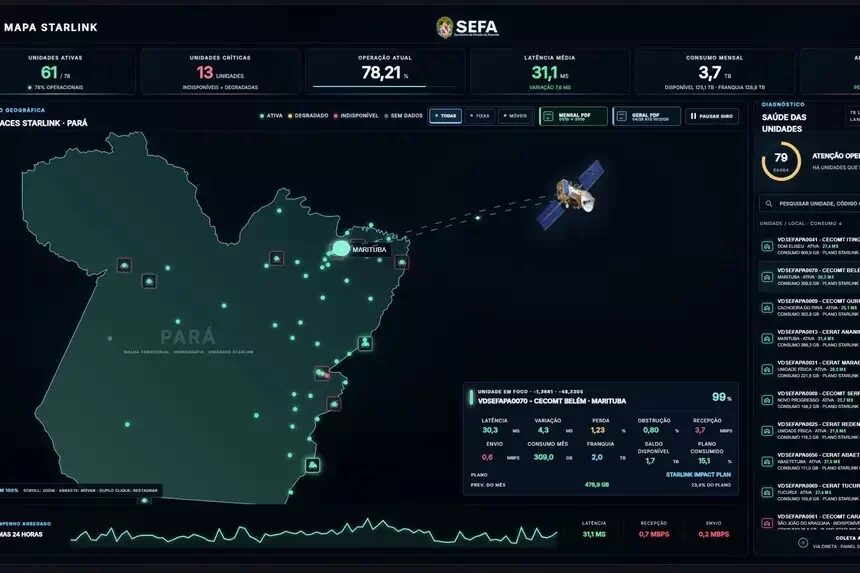This screenshot has height=573, width=860.
Task: Select the highlighted Marituba marker on the map
Action: tap(341, 248)
